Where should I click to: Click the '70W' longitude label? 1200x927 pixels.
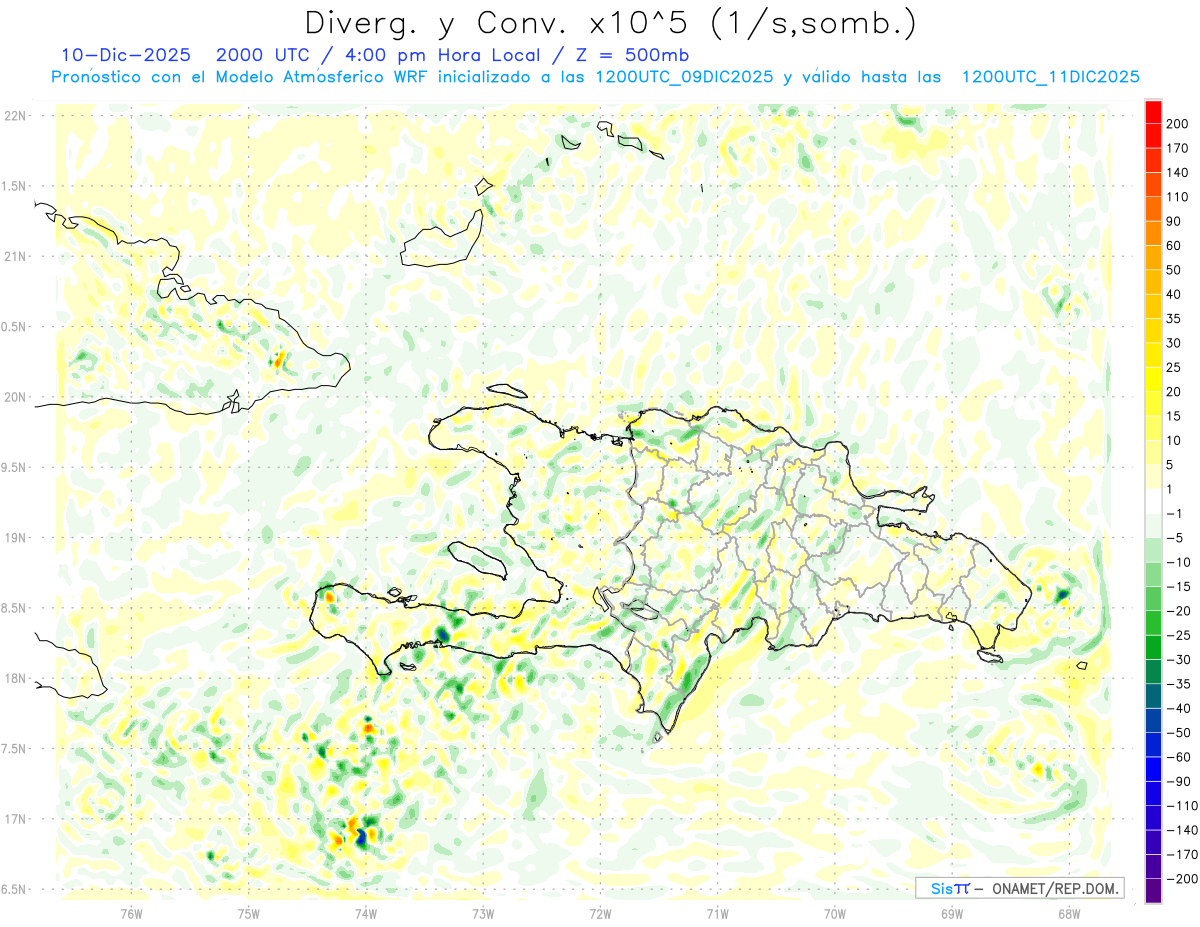tap(835, 913)
